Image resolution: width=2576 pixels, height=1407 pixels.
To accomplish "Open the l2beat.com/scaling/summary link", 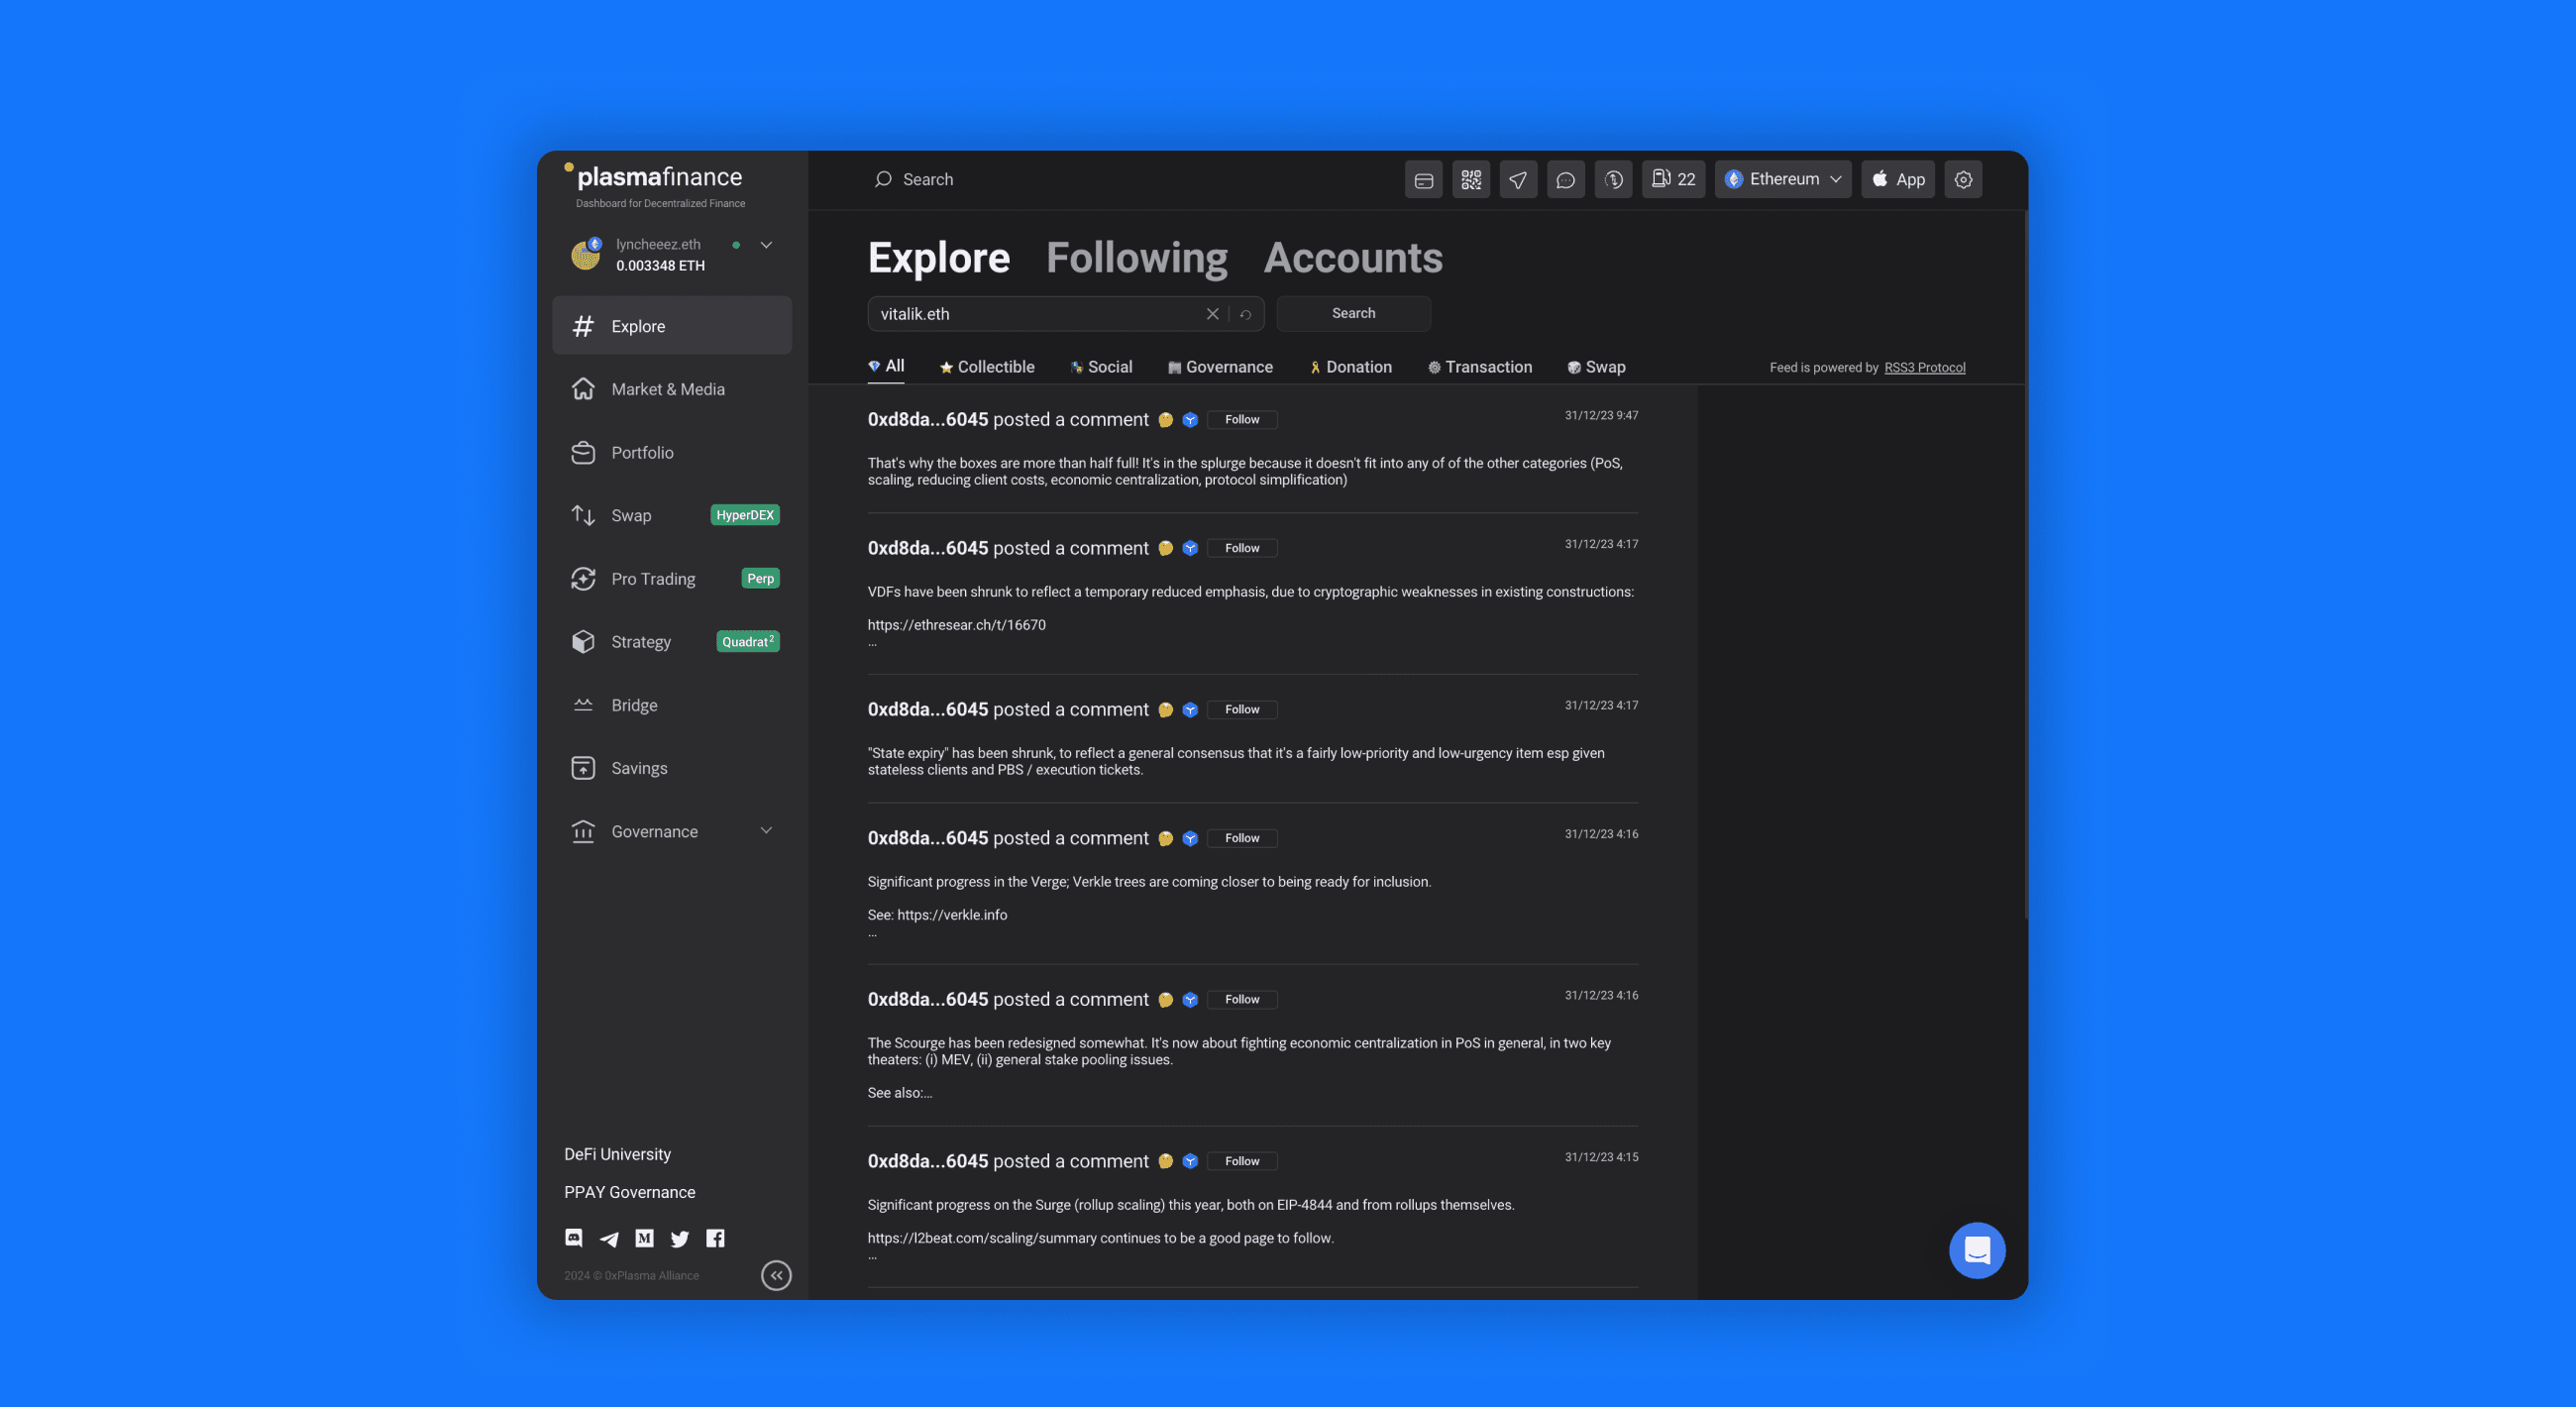I will pos(982,1238).
